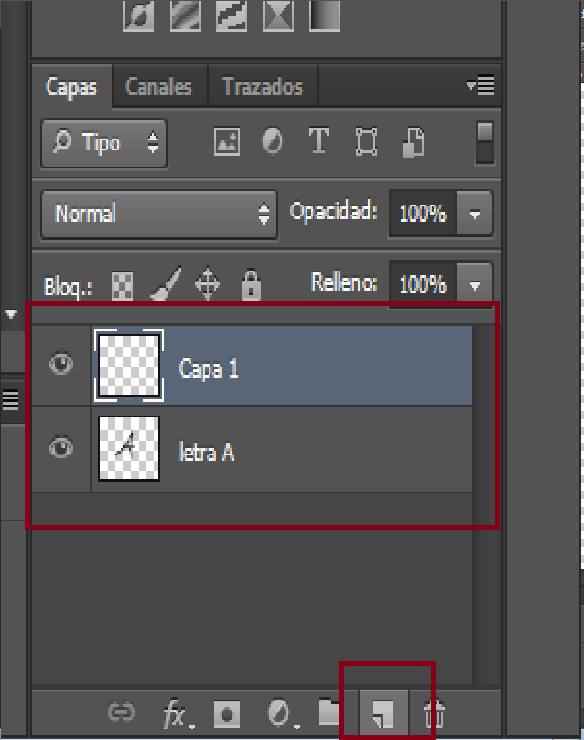Filter layers by smart objects icon
584x740 pixels.
coord(414,142)
